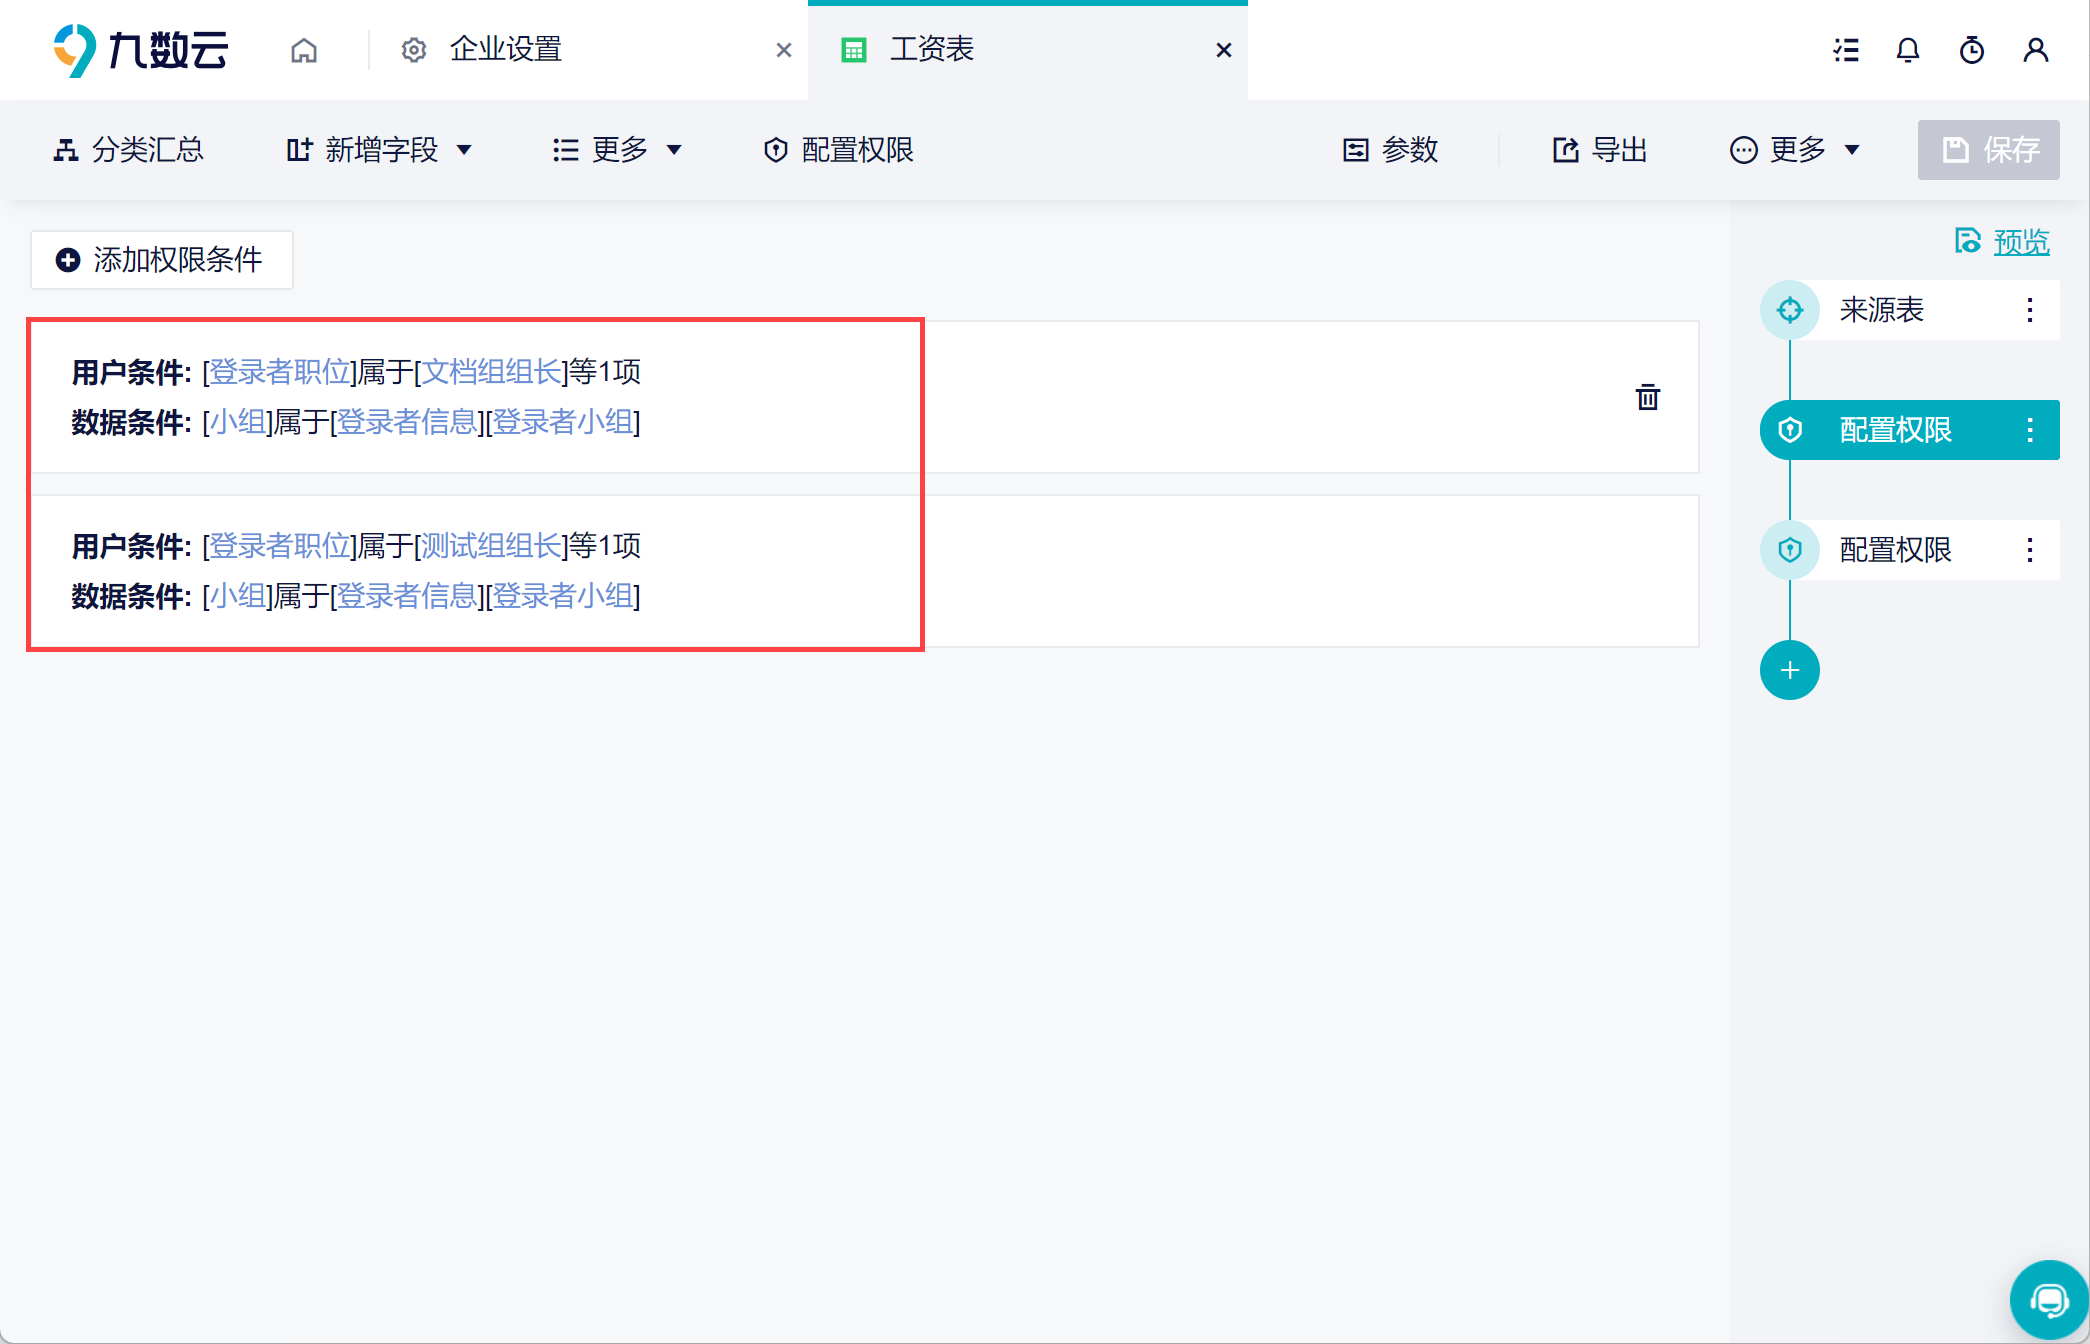The height and width of the screenshot is (1344, 2090).
Task: Open options menu for 来源表 step
Action: click(x=2029, y=310)
